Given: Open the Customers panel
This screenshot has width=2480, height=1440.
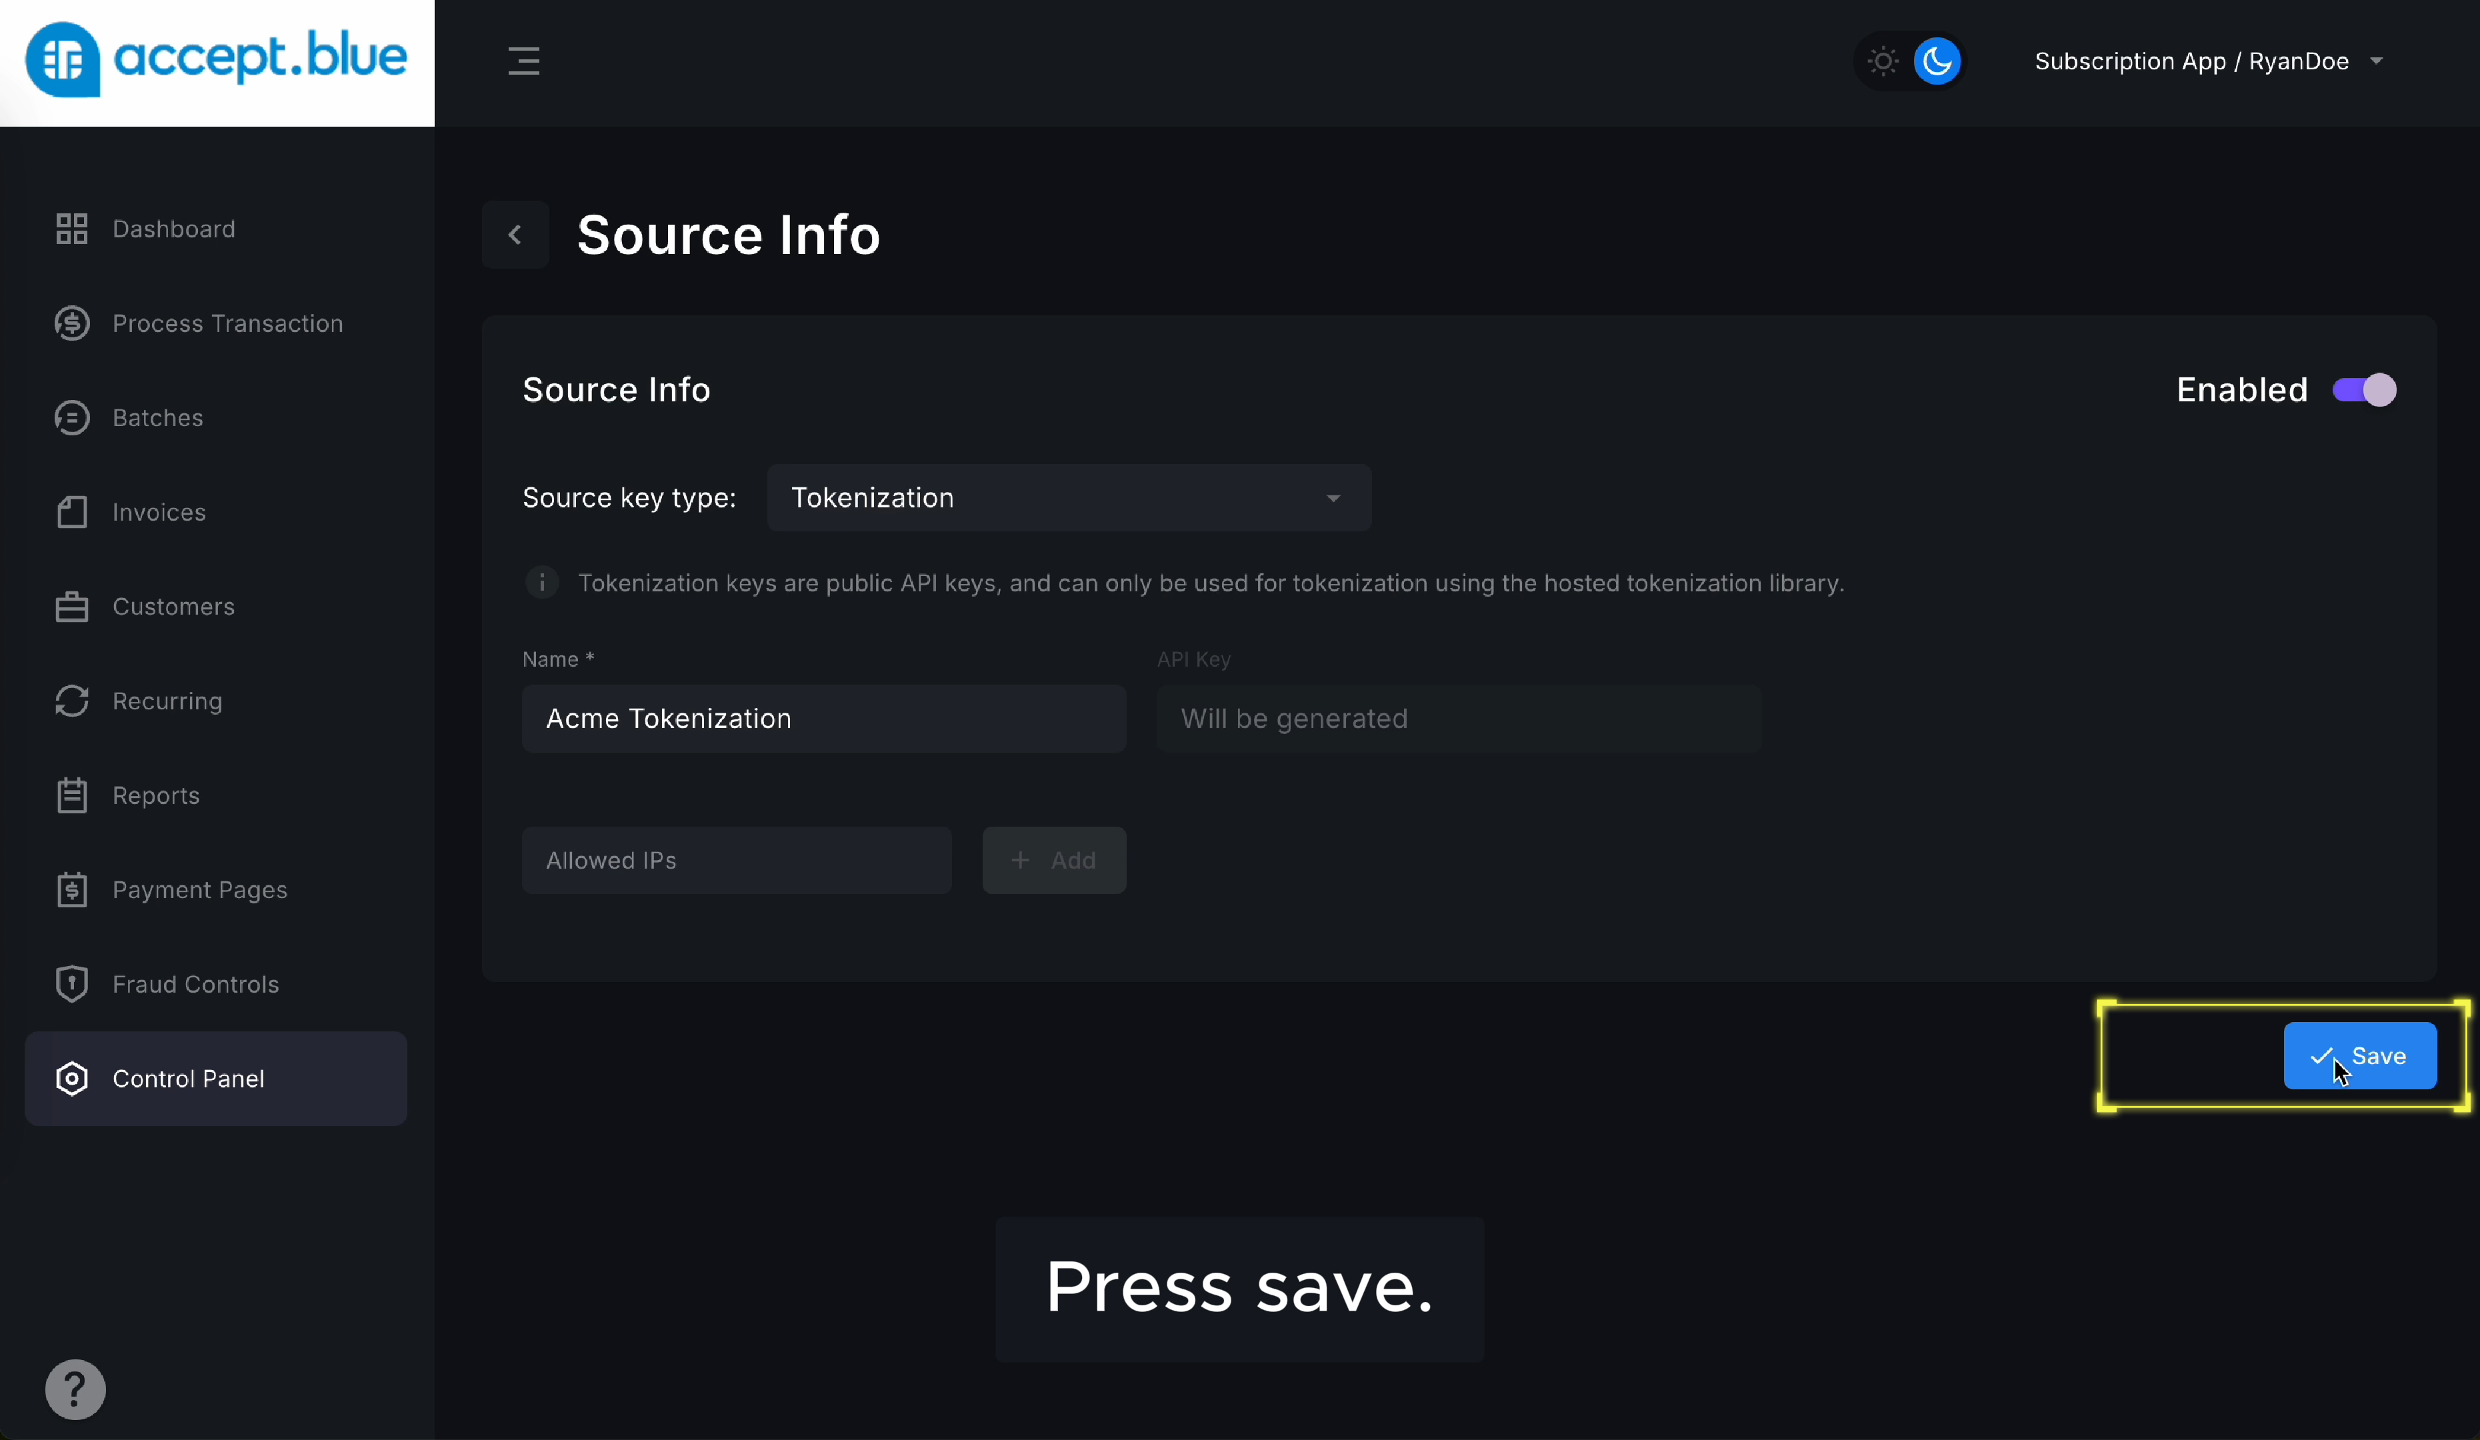Looking at the screenshot, I should [x=173, y=606].
